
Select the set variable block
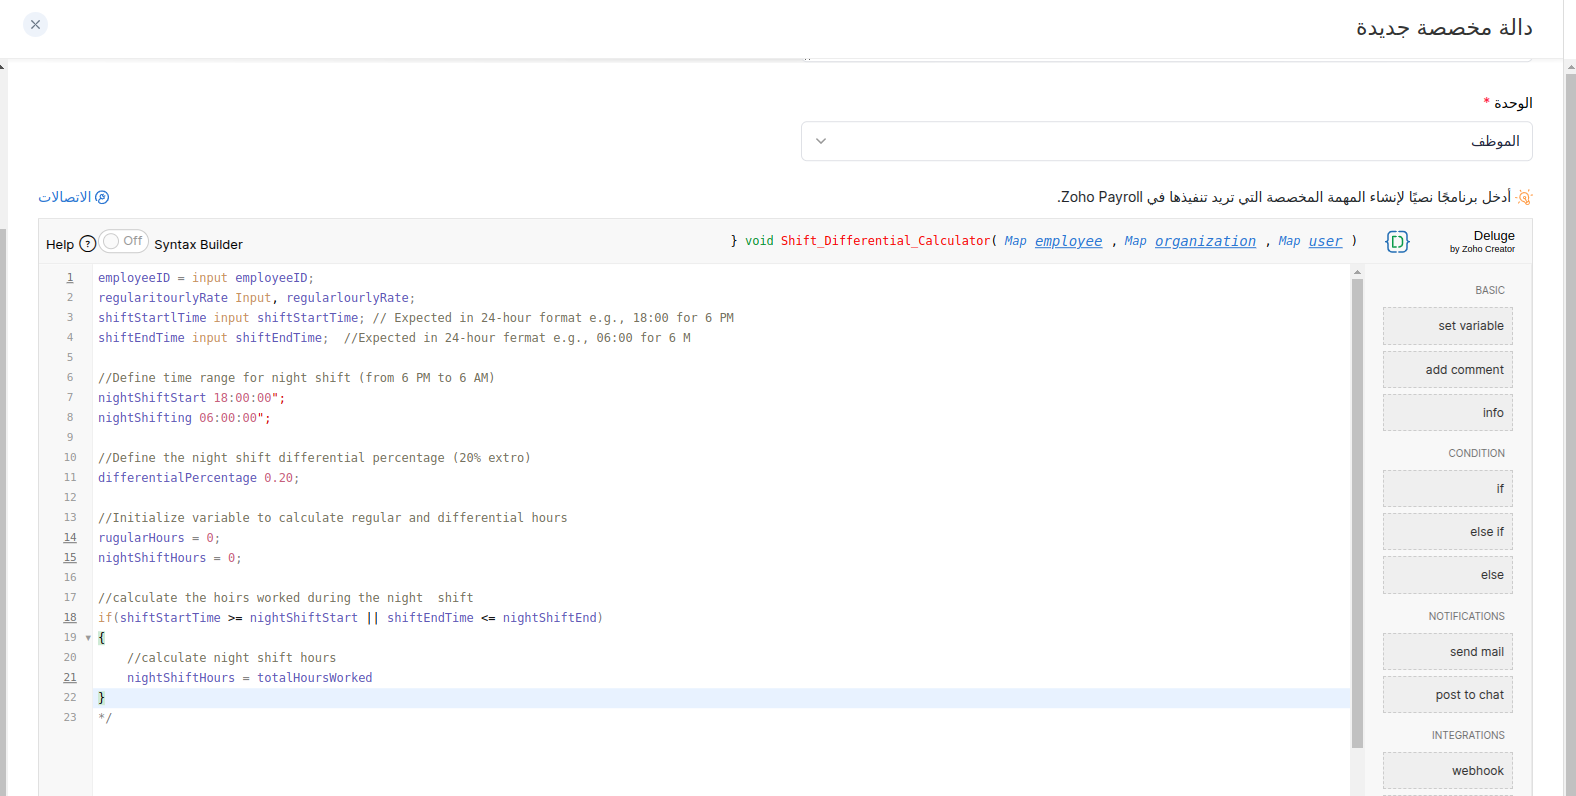[1447, 326]
